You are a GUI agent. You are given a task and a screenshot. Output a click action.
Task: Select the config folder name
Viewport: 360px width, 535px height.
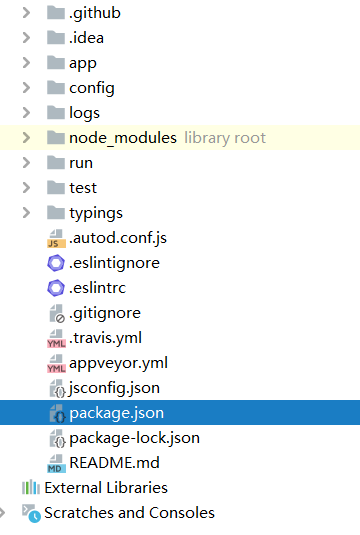coord(92,88)
